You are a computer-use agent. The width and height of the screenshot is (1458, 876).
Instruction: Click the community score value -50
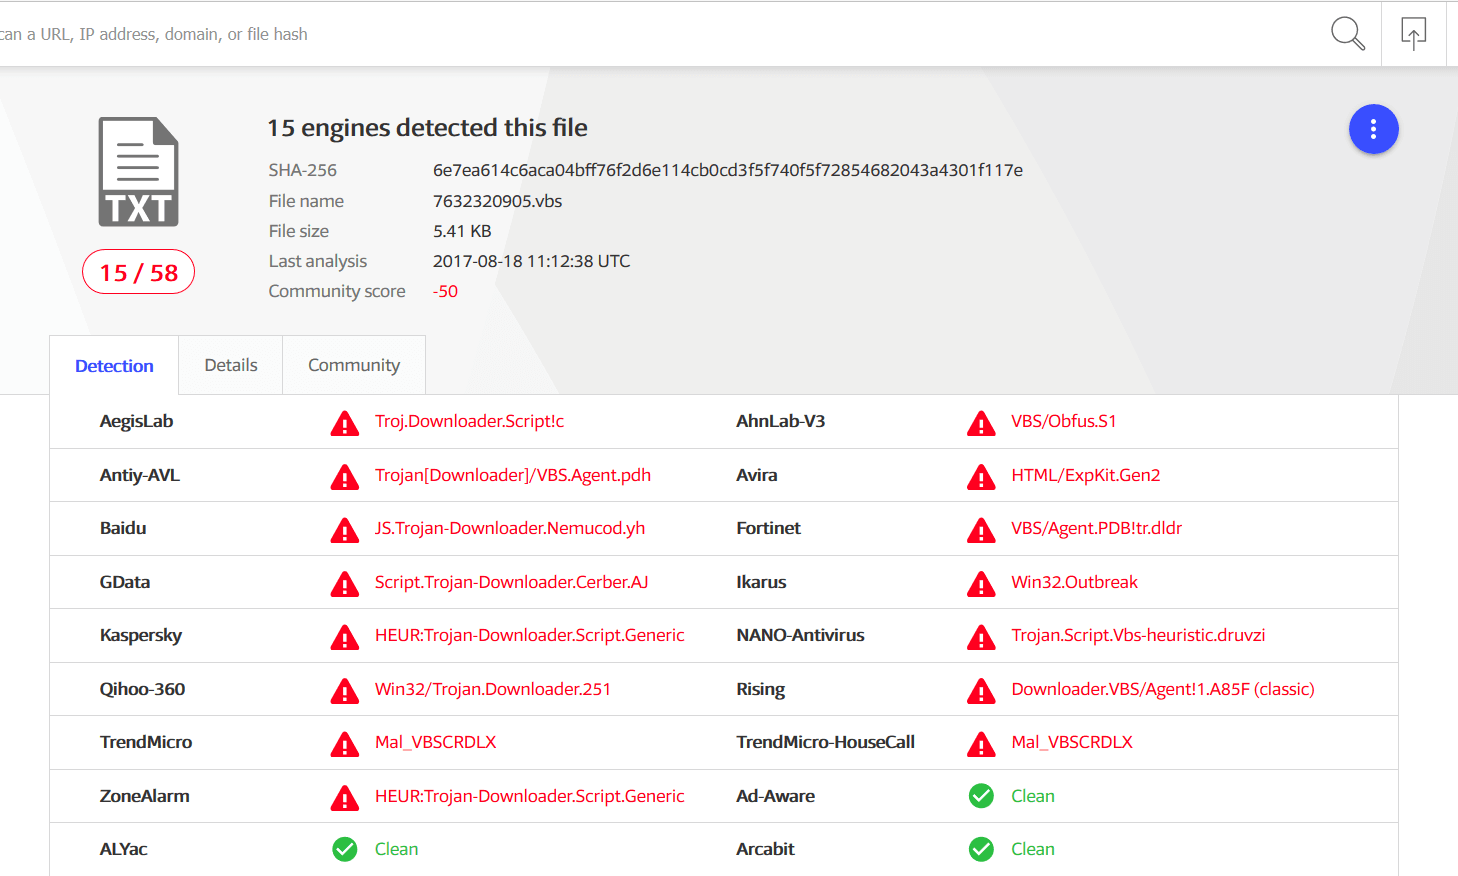pyautogui.click(x=445, y=291)
